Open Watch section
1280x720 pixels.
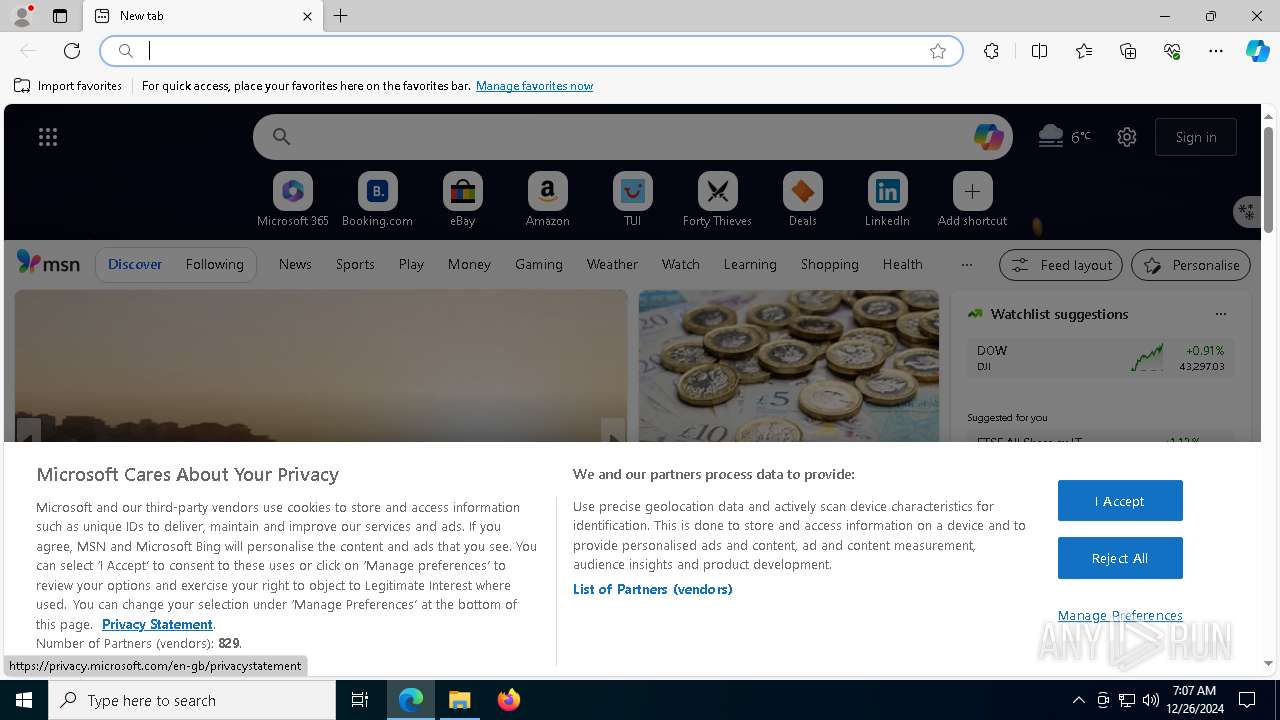[681, 264]
